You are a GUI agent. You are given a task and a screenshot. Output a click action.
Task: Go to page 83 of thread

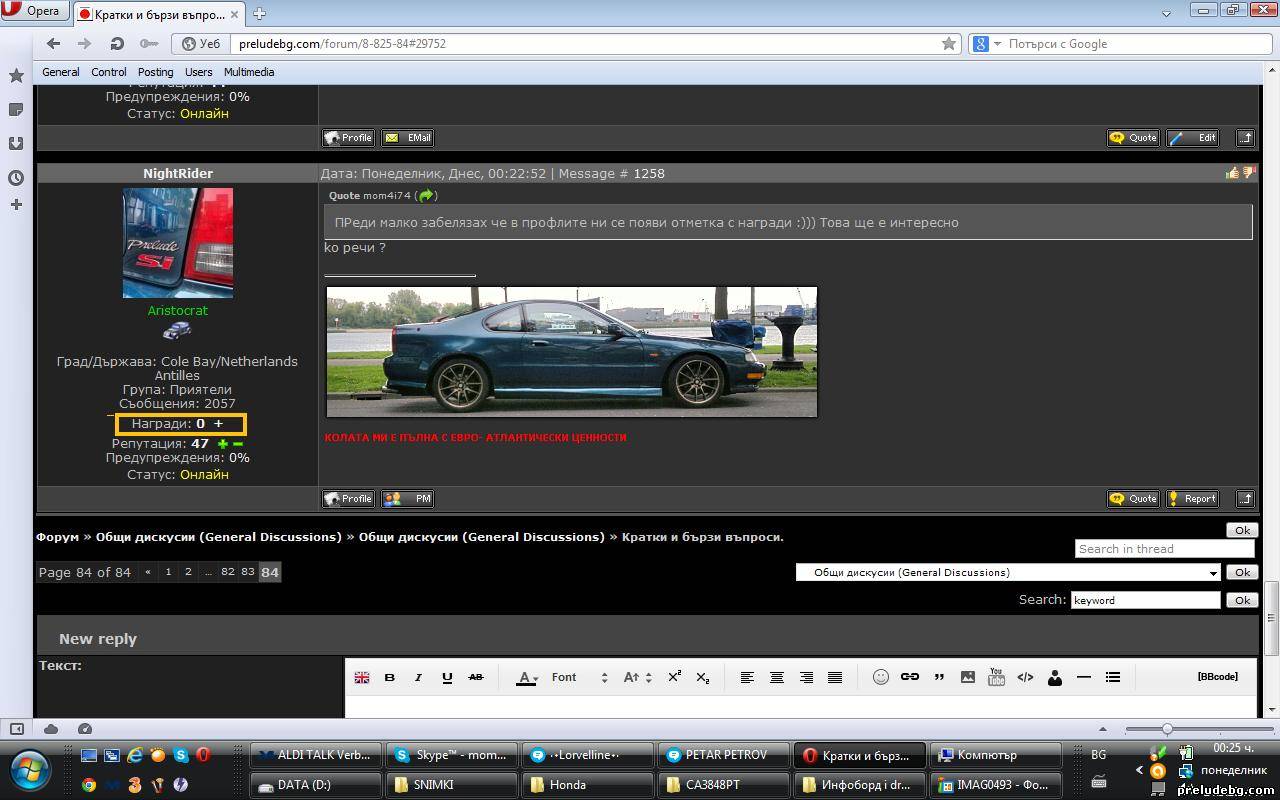[248, 572]
